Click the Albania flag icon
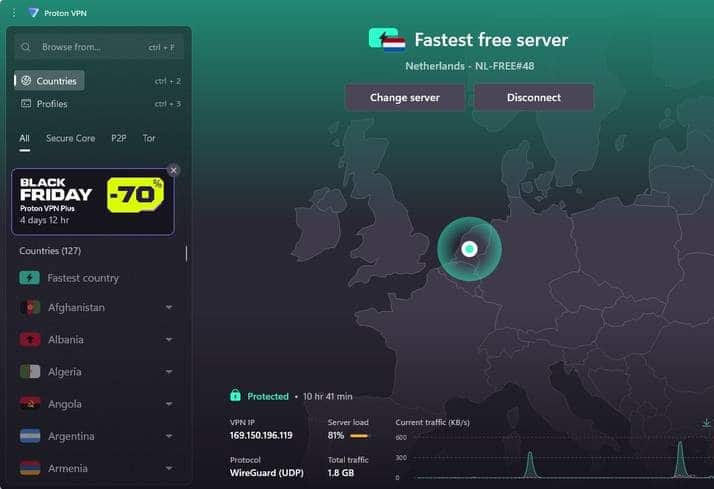Screen dimensions: 714x489 (30, 340)
